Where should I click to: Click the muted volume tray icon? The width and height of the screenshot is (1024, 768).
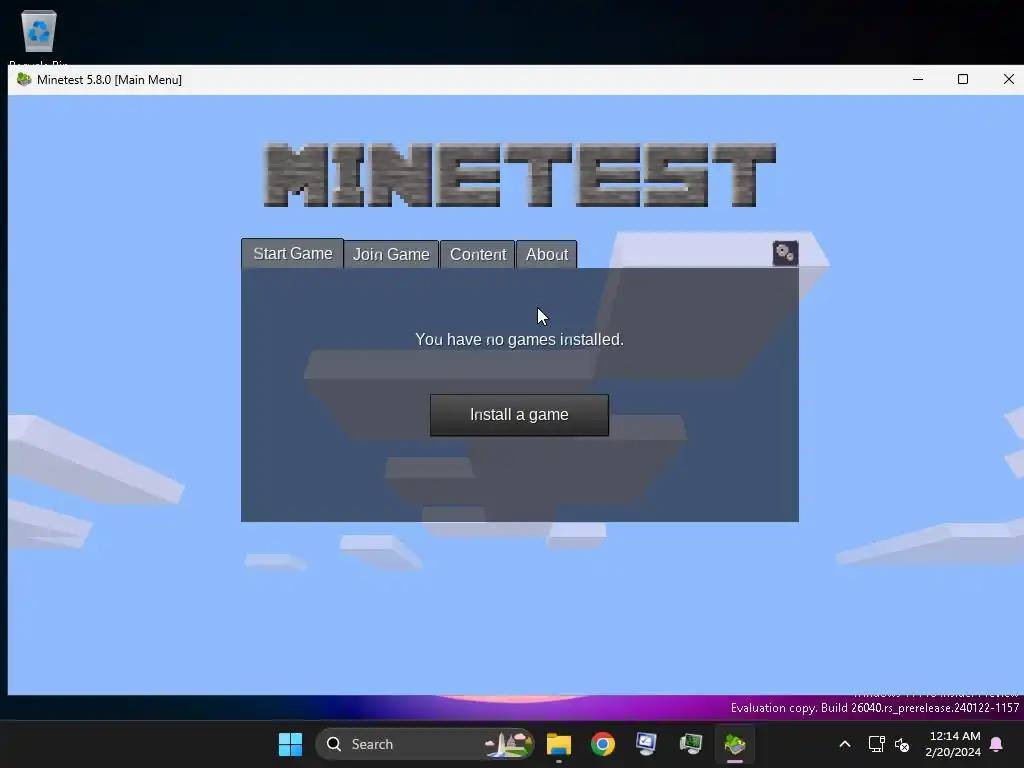coord(902,744)
